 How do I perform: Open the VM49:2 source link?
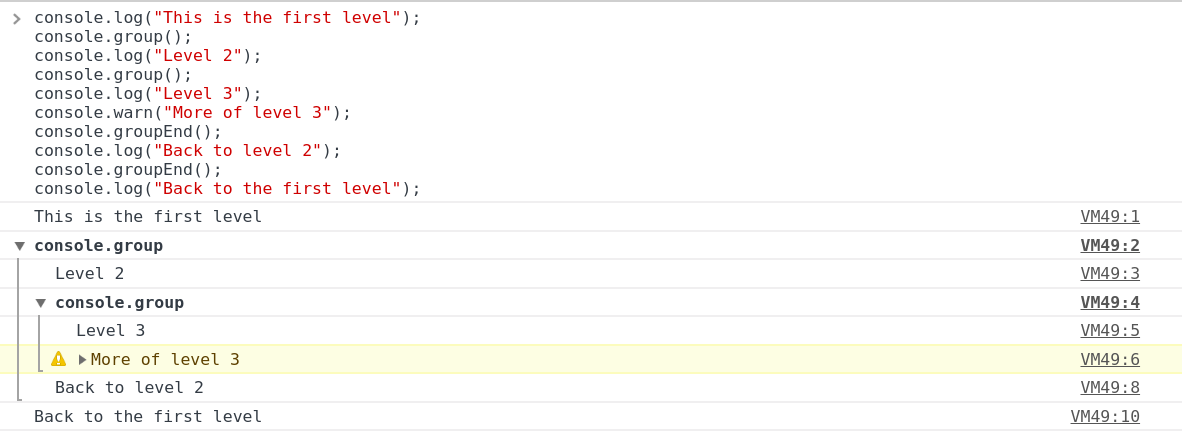pyautogui.click(x=1110, y=246)
